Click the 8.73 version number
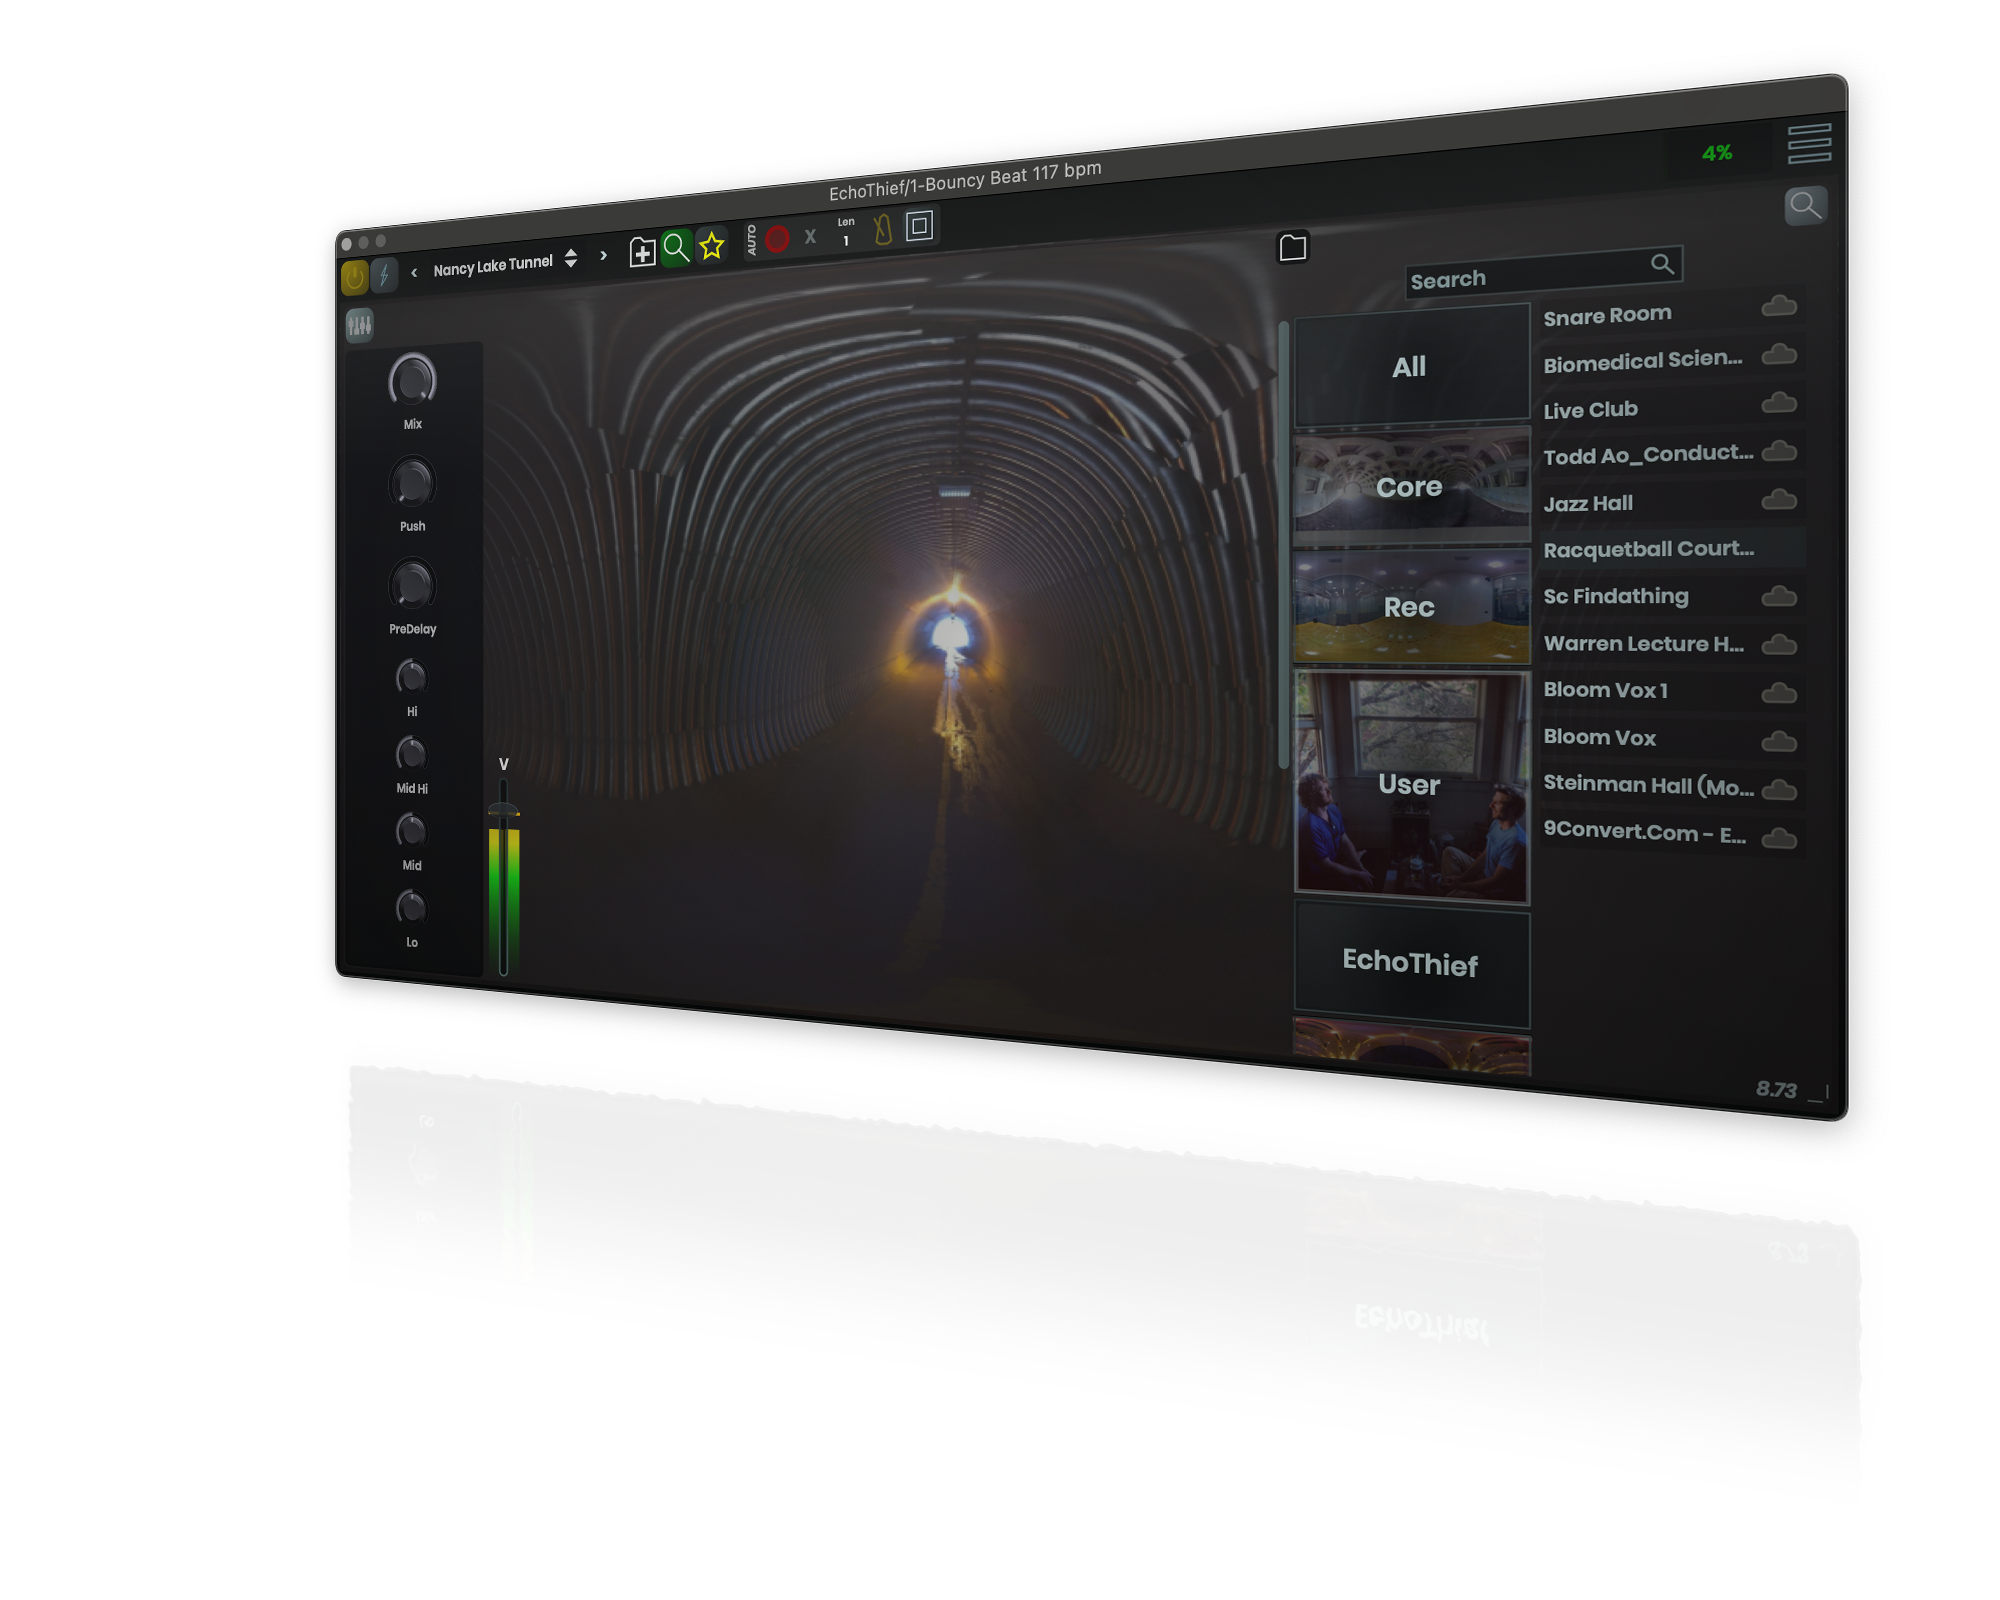This screenshot has height=1600, width=2000. [x=1776, y=1089]
